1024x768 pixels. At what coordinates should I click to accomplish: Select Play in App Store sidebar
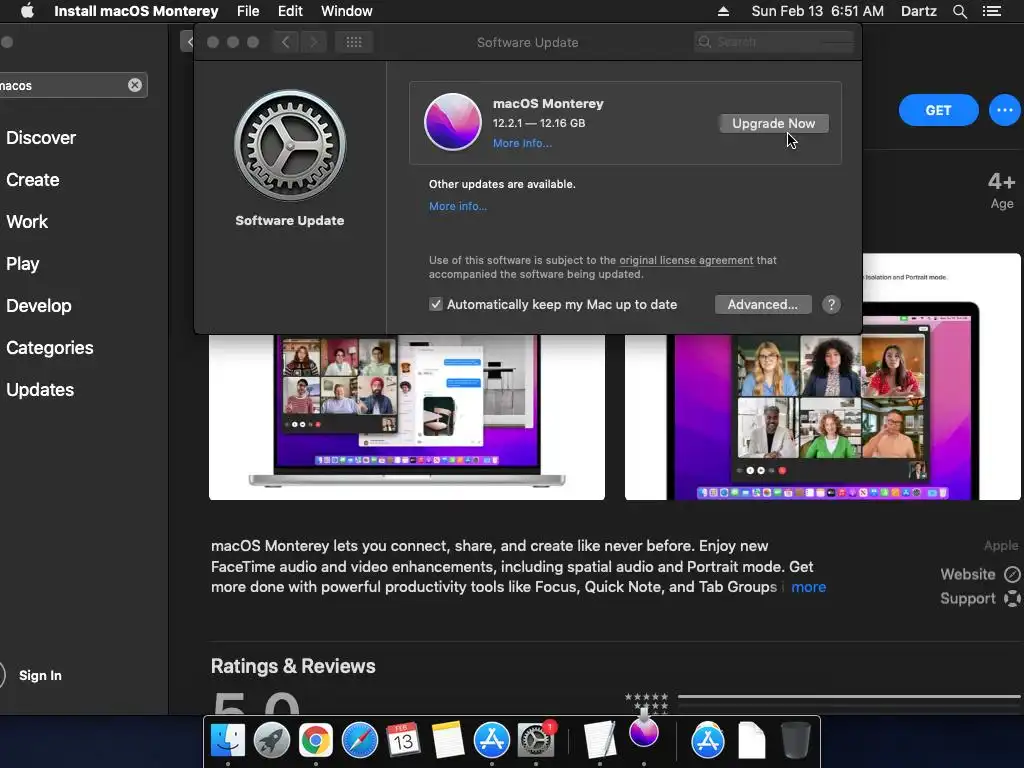23,264
